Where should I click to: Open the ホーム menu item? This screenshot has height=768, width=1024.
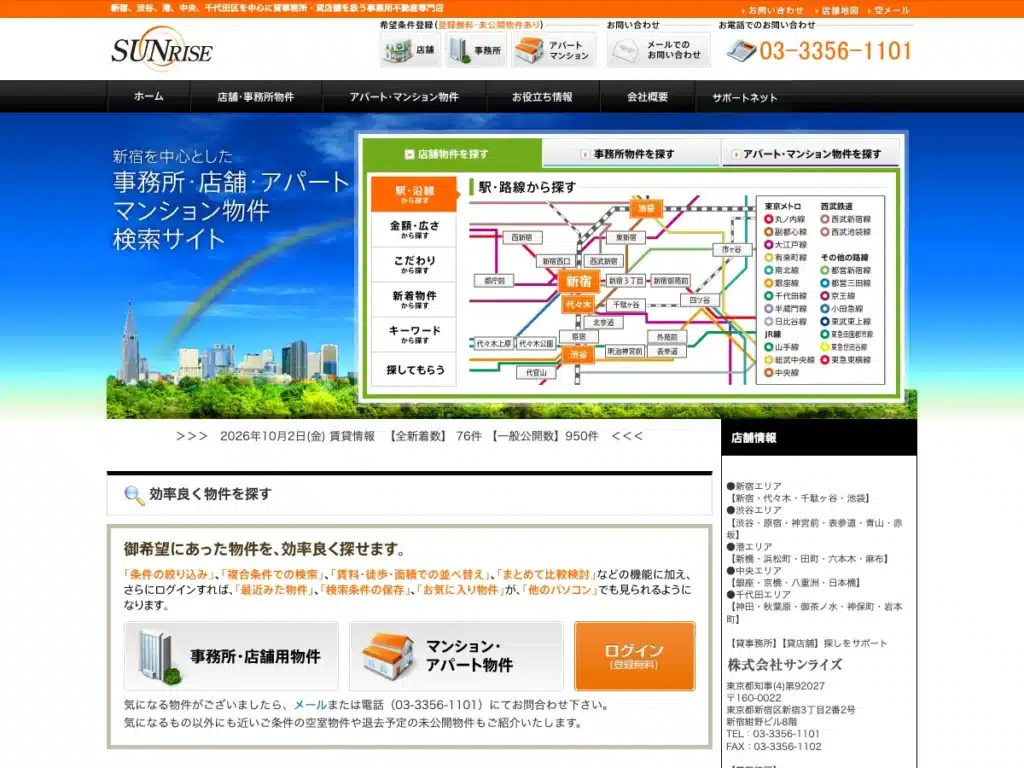click(149, 97)
